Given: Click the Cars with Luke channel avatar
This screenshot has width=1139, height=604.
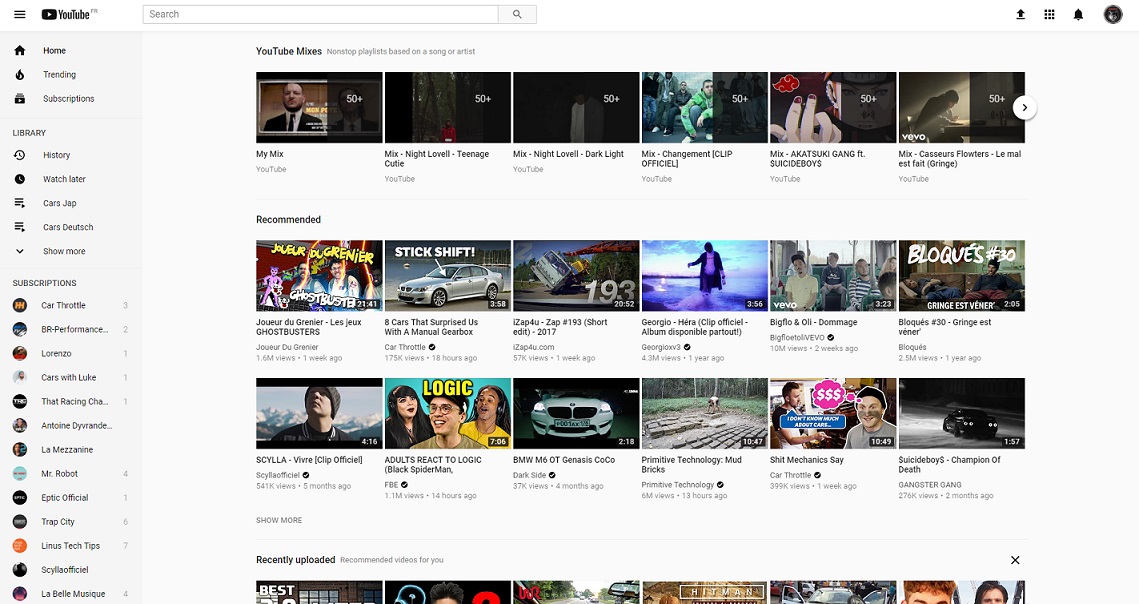Looking at the screenshot, I should [x=20, y=377].
